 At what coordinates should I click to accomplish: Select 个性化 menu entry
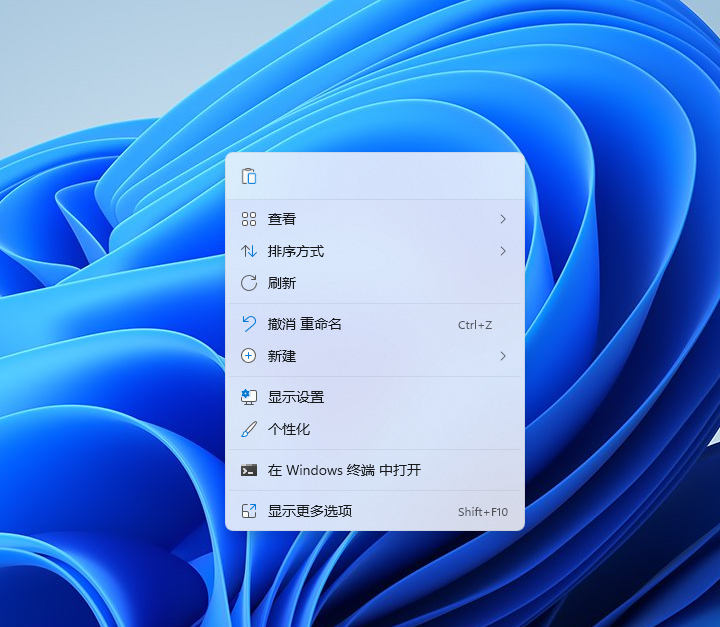pyautogui.click(x=375, y=429)
